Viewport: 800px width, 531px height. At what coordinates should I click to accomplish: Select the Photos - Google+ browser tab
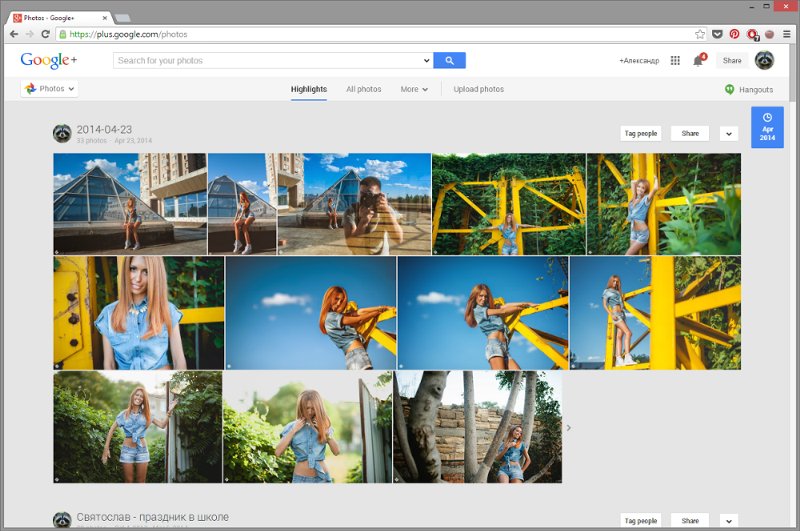[x=60, y=18]
